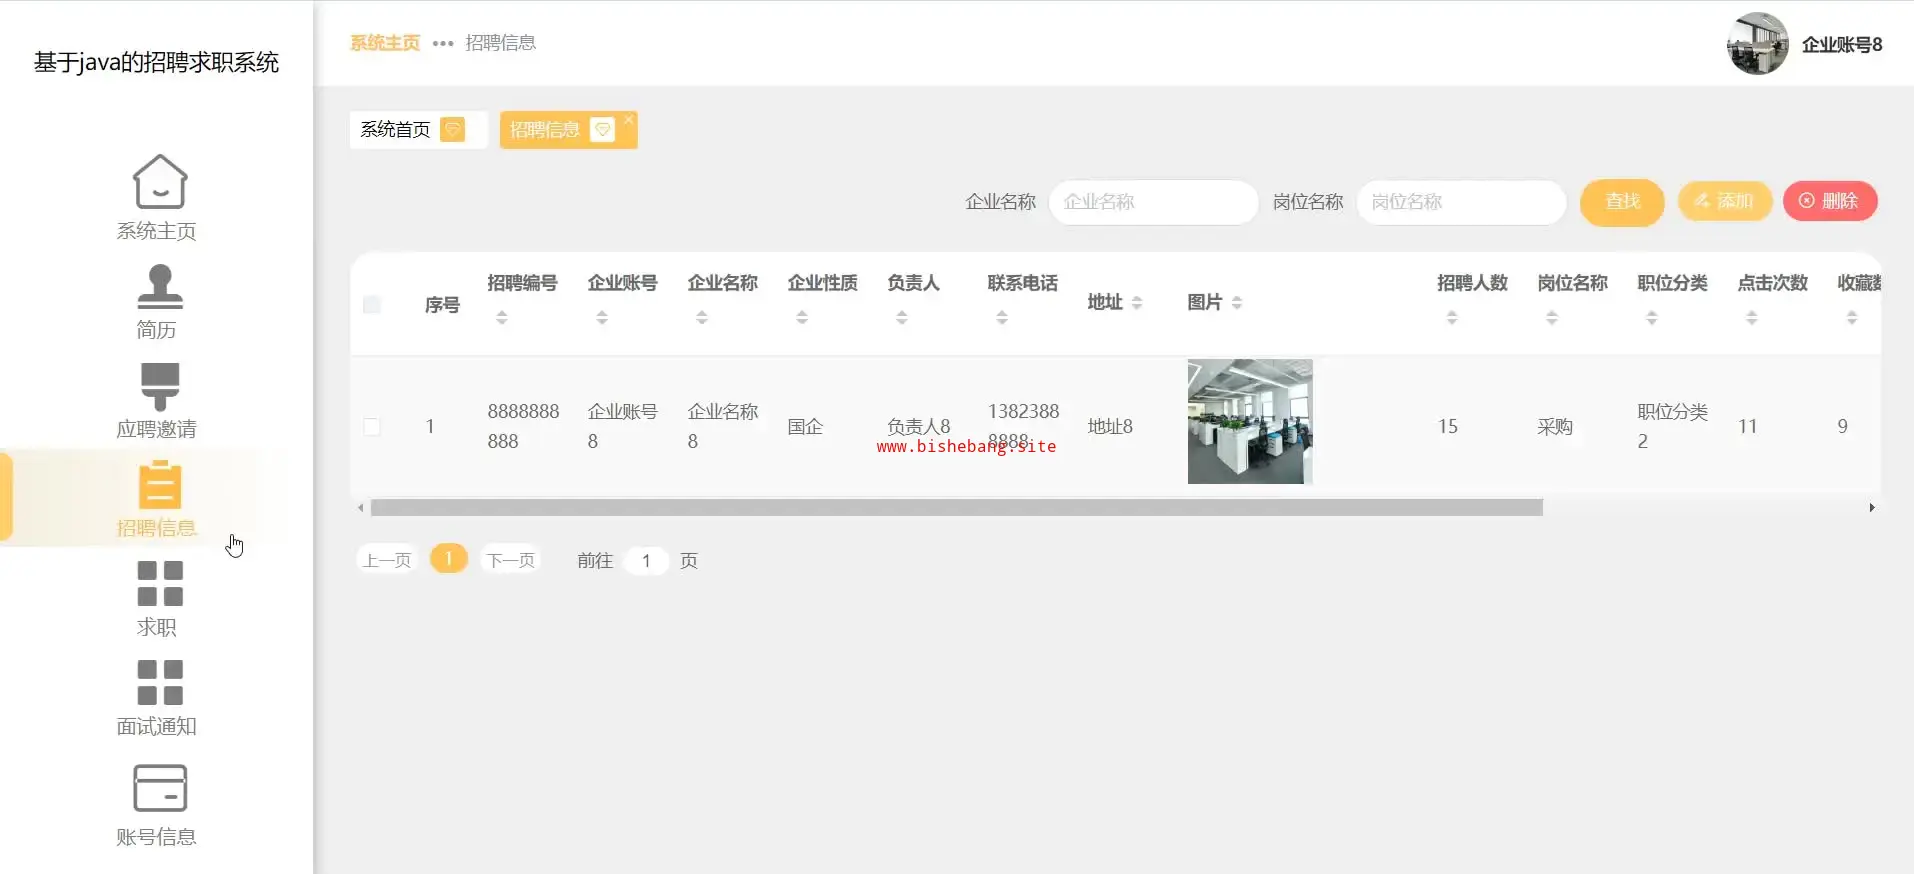The height and width of the screenshot is (874, 1914).
Task: Sort by 招聘人数 column
Action: point(1452,318)
